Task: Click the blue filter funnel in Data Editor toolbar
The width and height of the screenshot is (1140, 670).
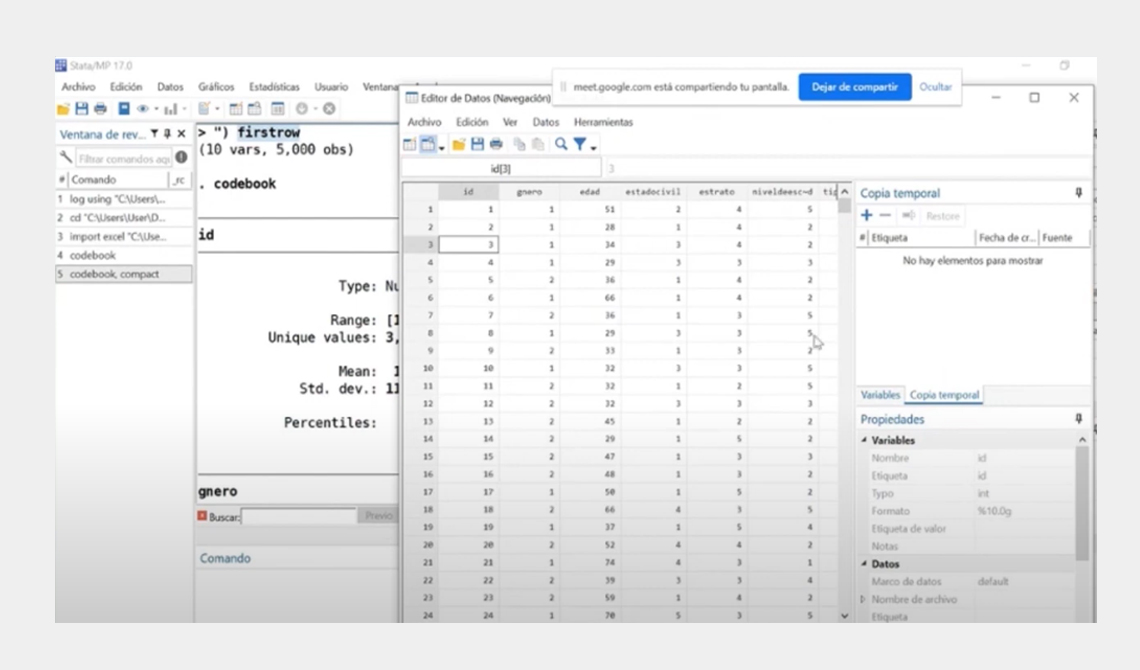Action: click(x=580, y=145)
